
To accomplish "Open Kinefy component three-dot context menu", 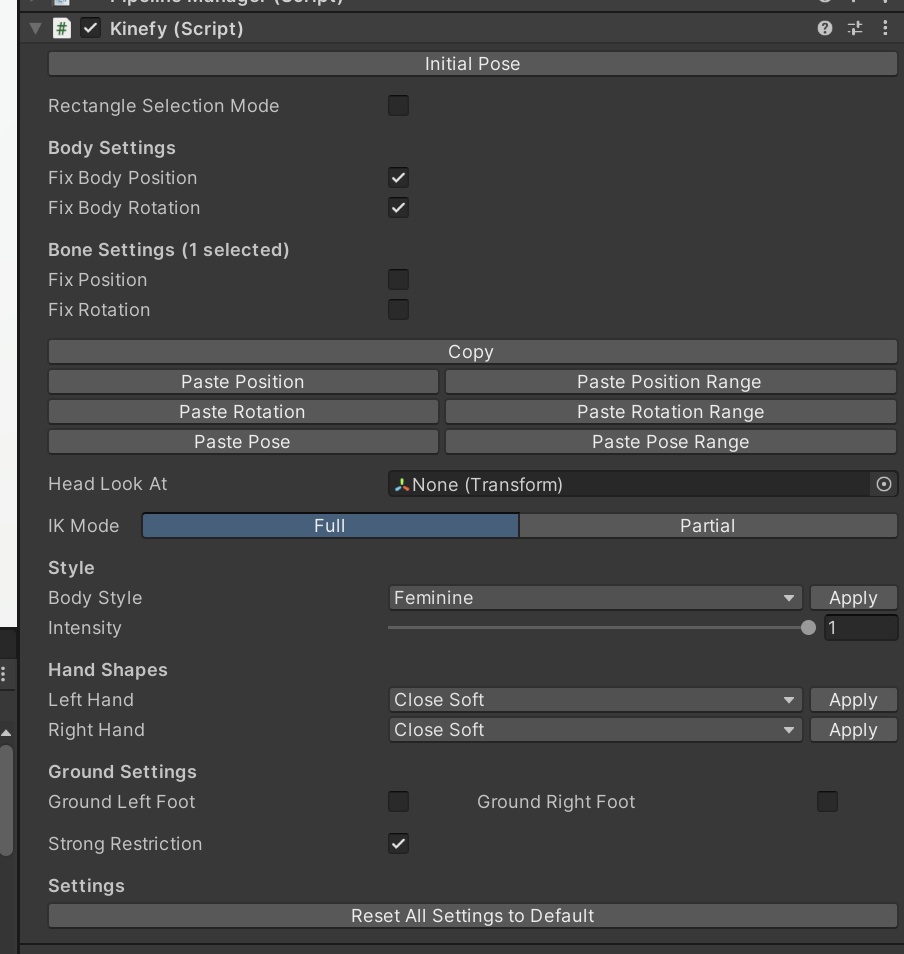I will click(x=885, y=28).
